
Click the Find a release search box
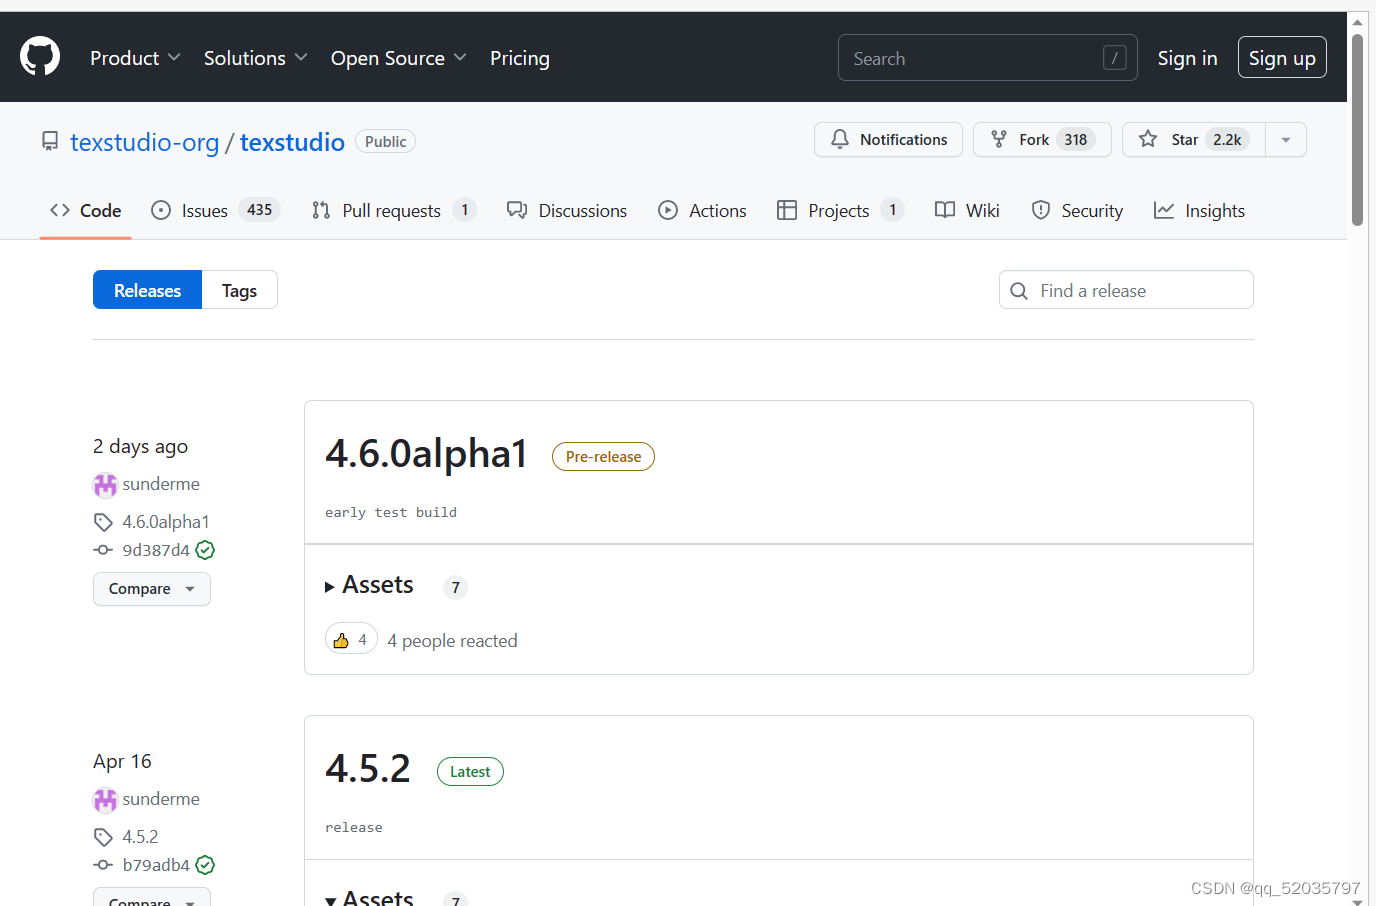click(x=1126, y=290)
